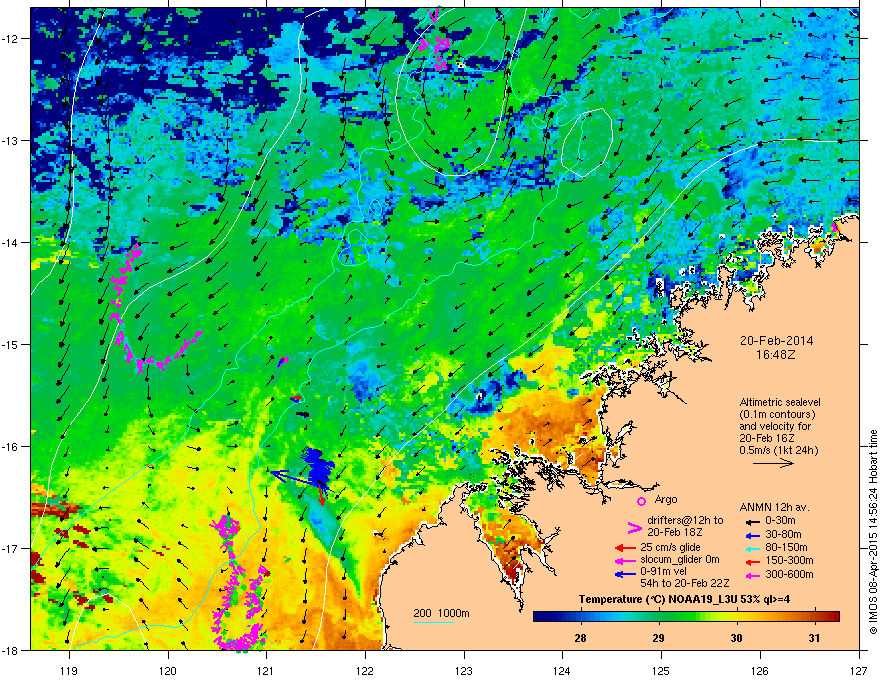Click the magenta glider track near 17.5°S

coord(240,583)
